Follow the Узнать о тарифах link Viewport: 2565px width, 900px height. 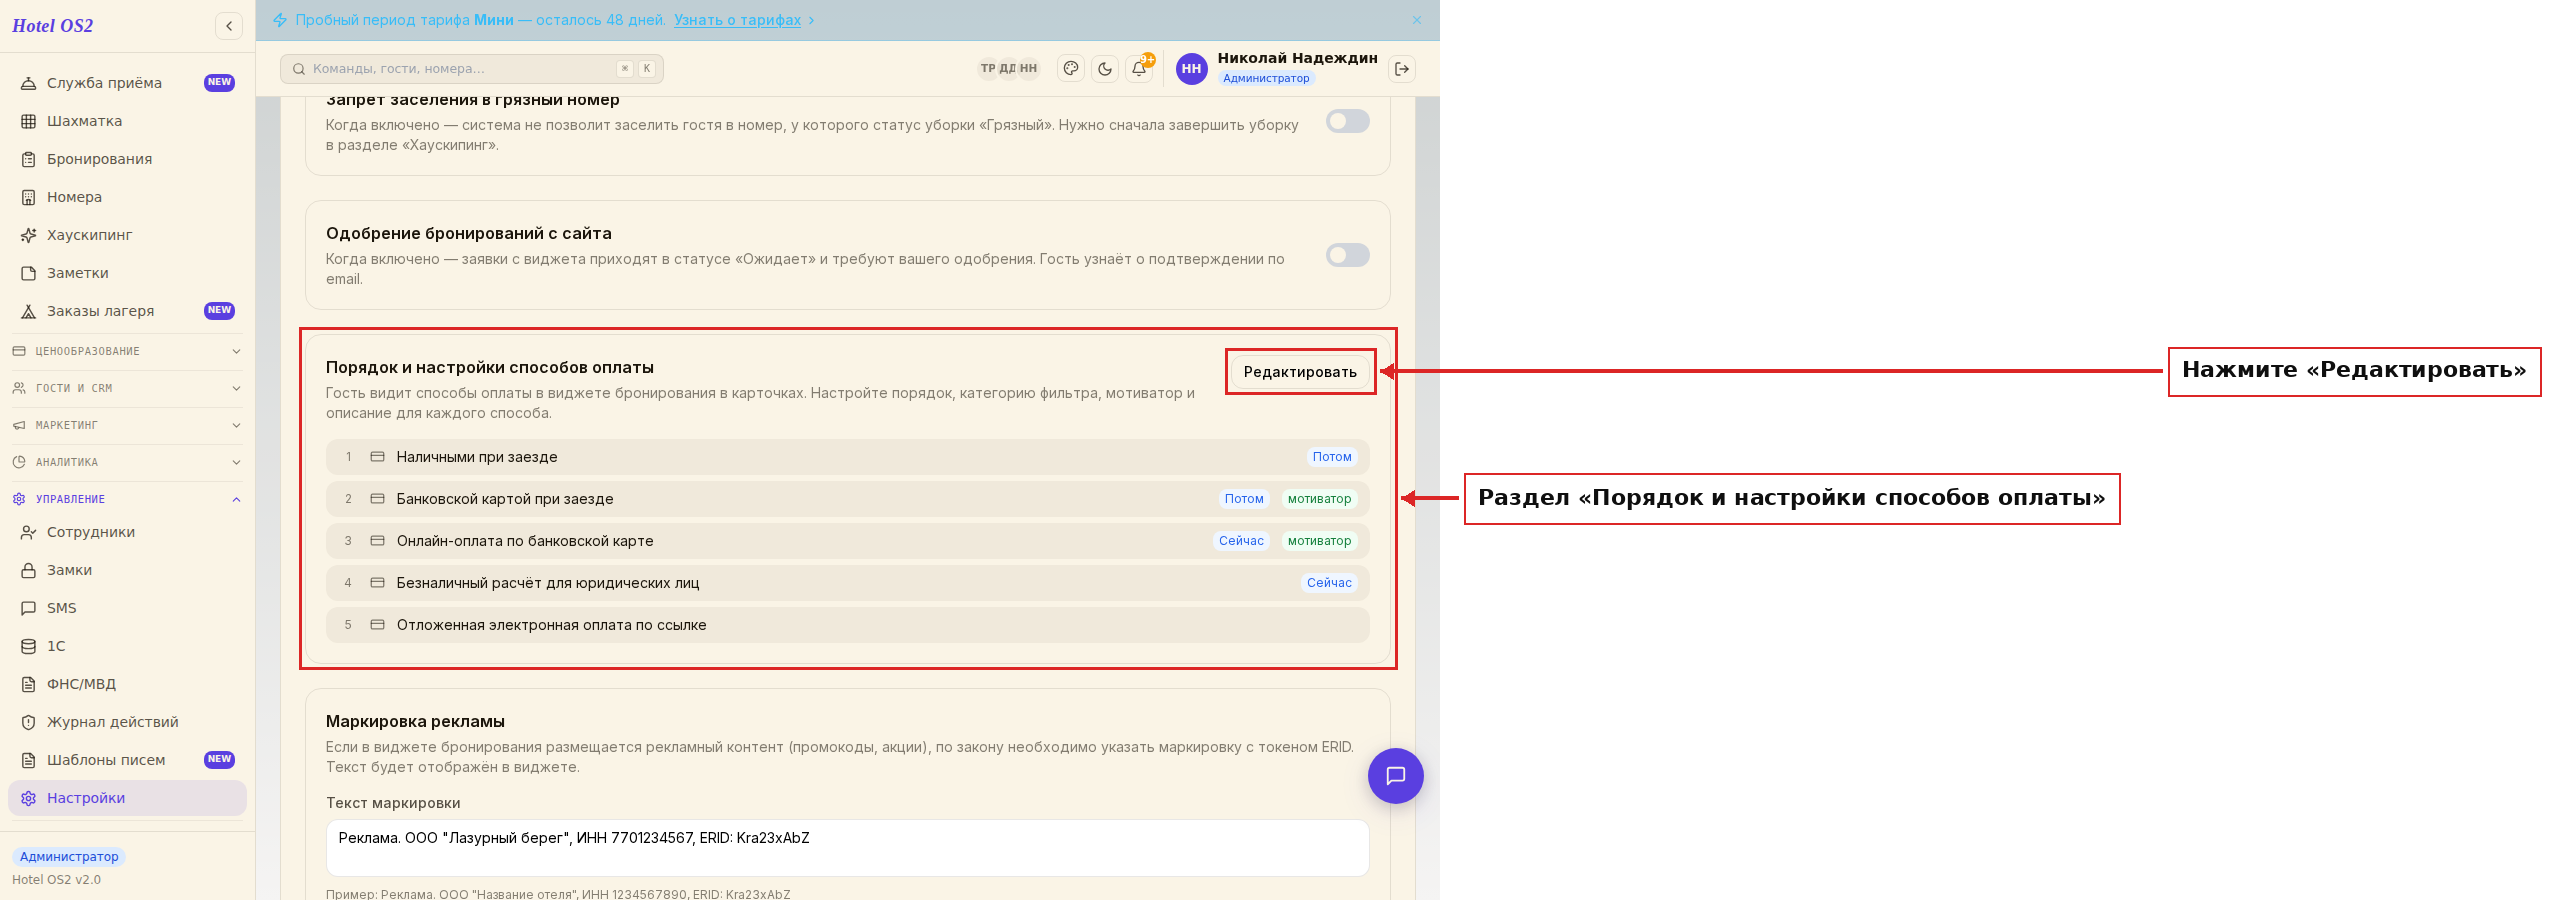coord(737,20)
